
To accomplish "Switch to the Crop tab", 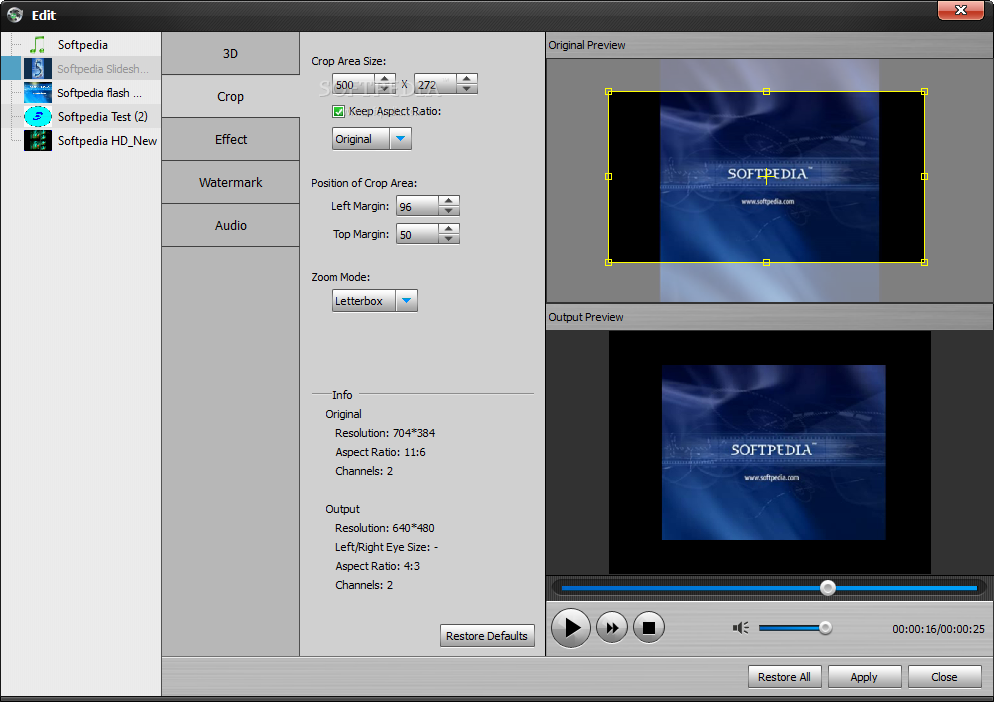I will [x=231, y=96].
